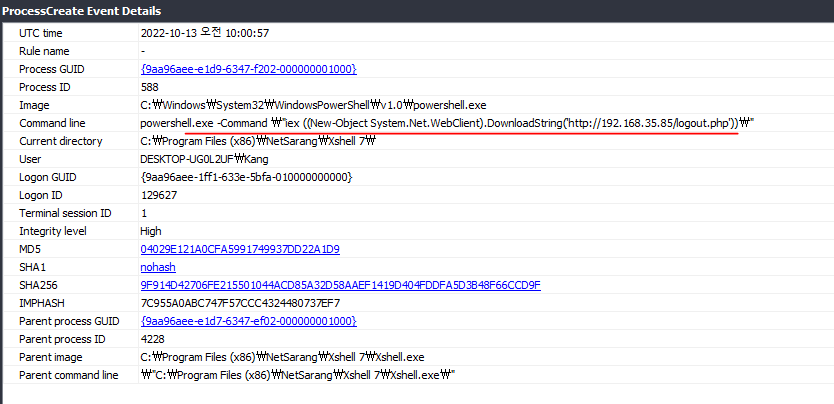
Task: Select the IMPHASH value 7C955A0ABC747F57
Action: coord(240,304)
